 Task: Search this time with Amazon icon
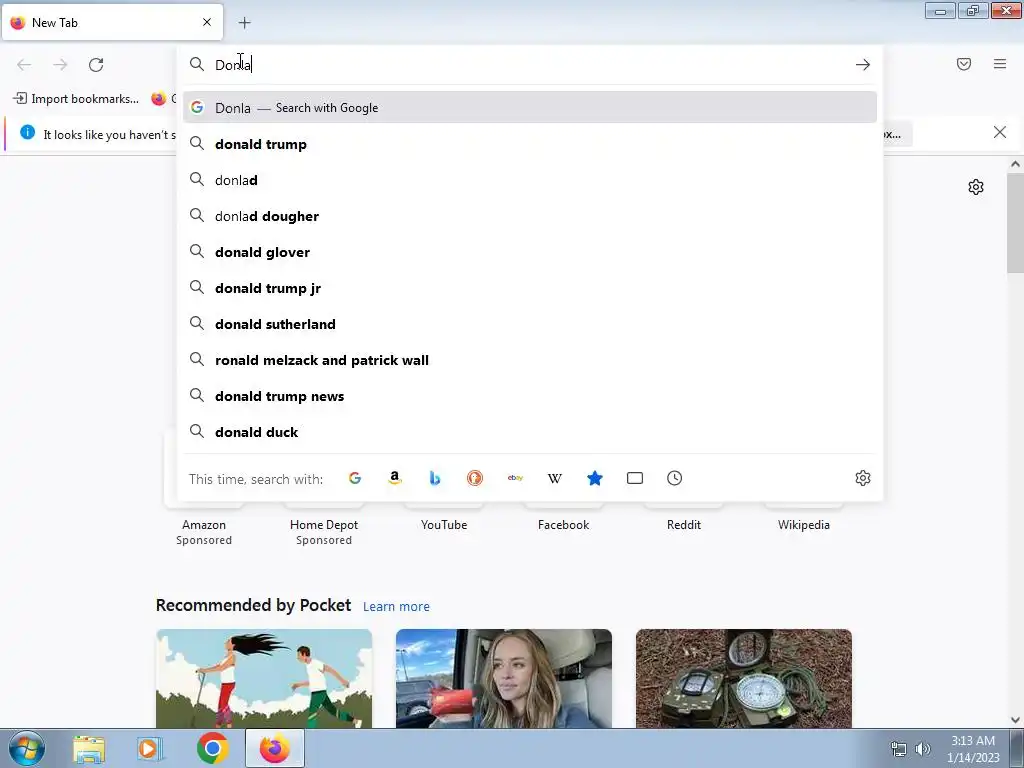coord(394,478)
